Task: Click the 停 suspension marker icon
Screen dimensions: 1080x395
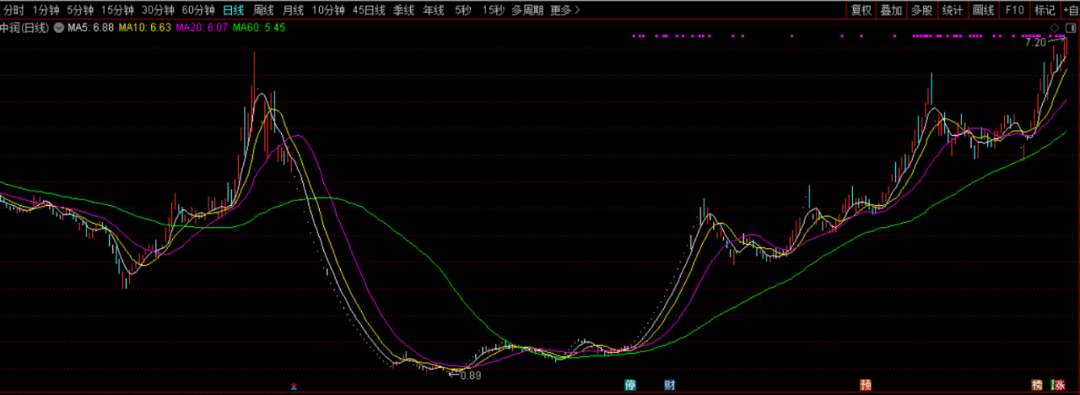Action: click(630, 385)
